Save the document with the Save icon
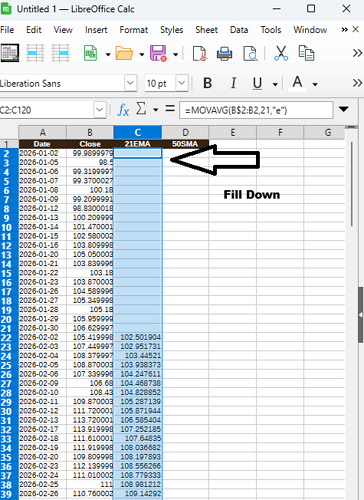 (x=158, y=53)
